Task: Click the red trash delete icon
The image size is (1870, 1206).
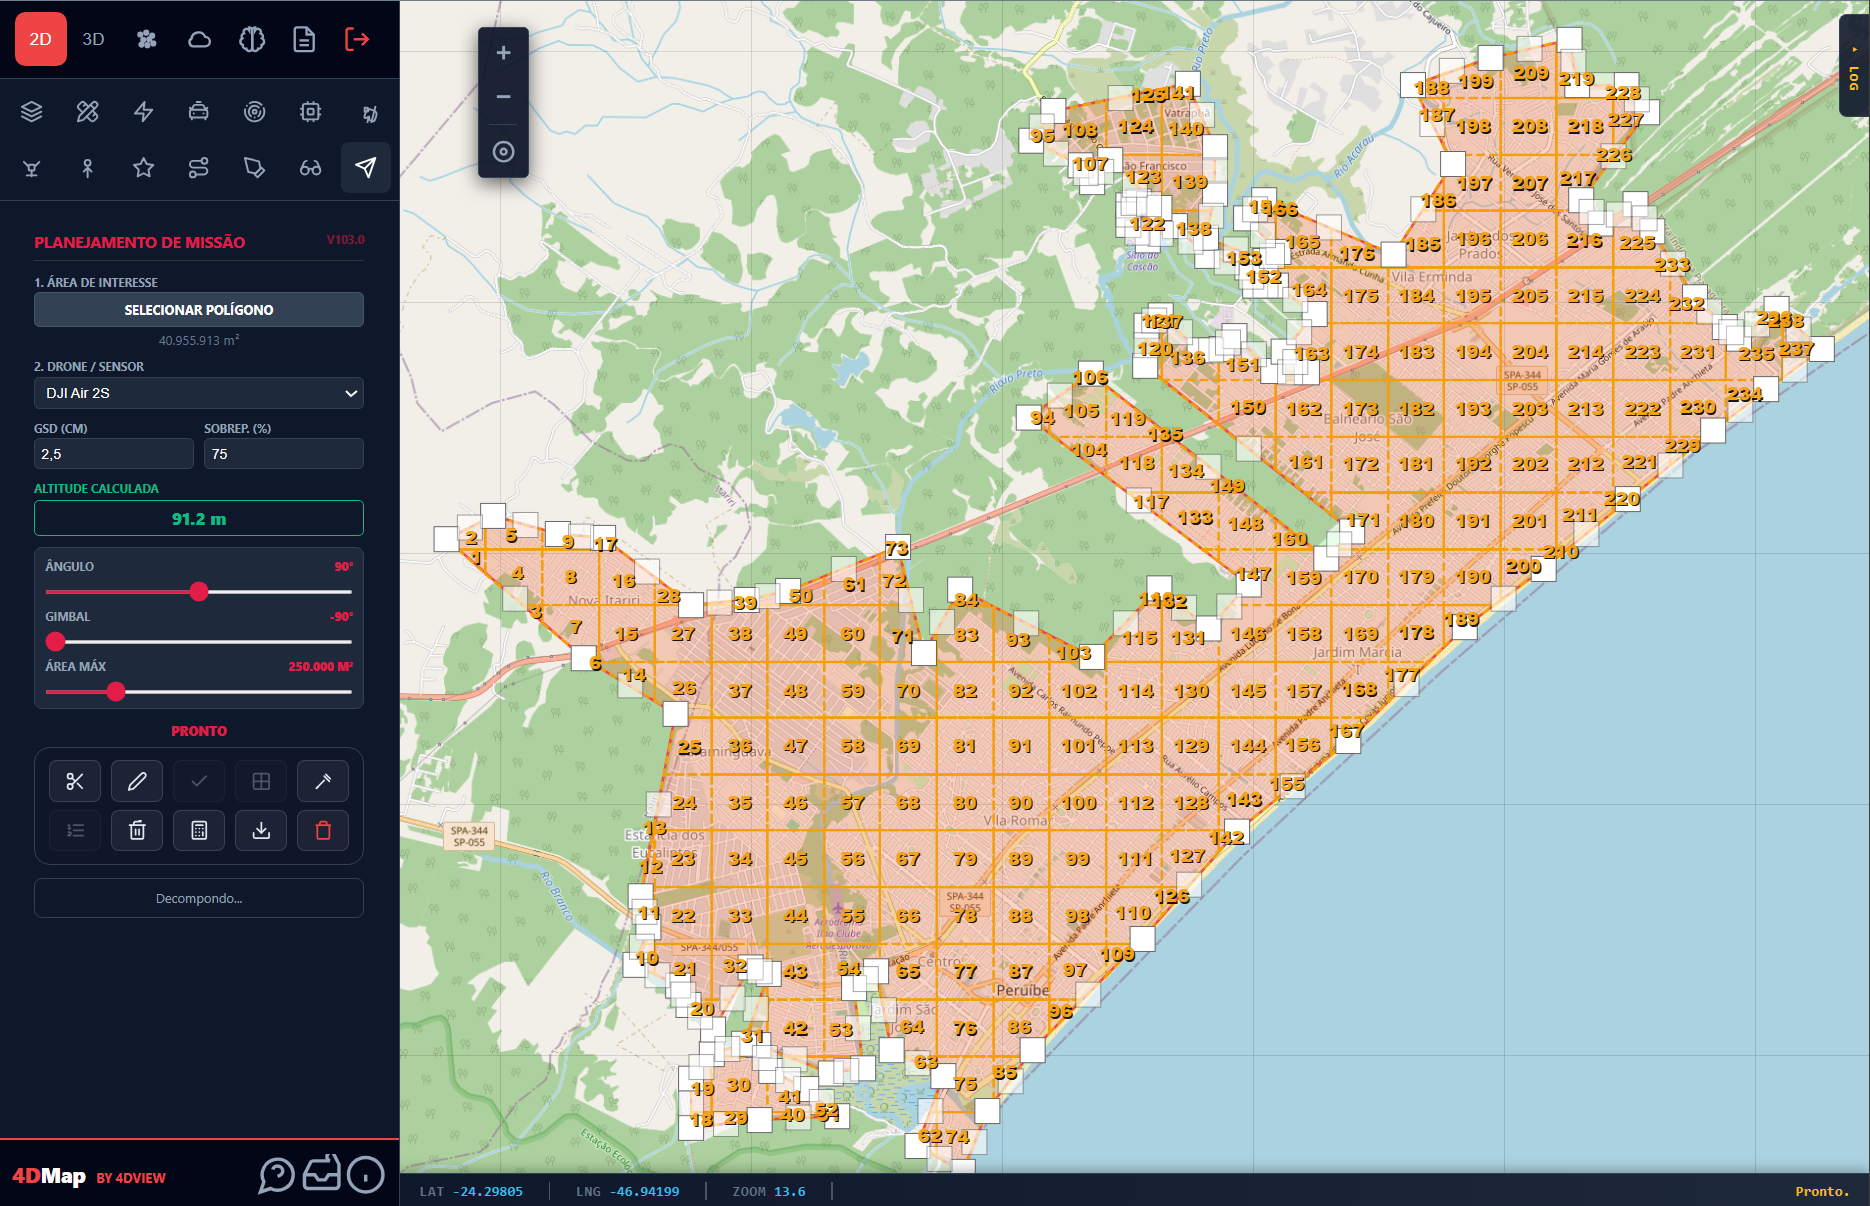Action: click(323, 830)
